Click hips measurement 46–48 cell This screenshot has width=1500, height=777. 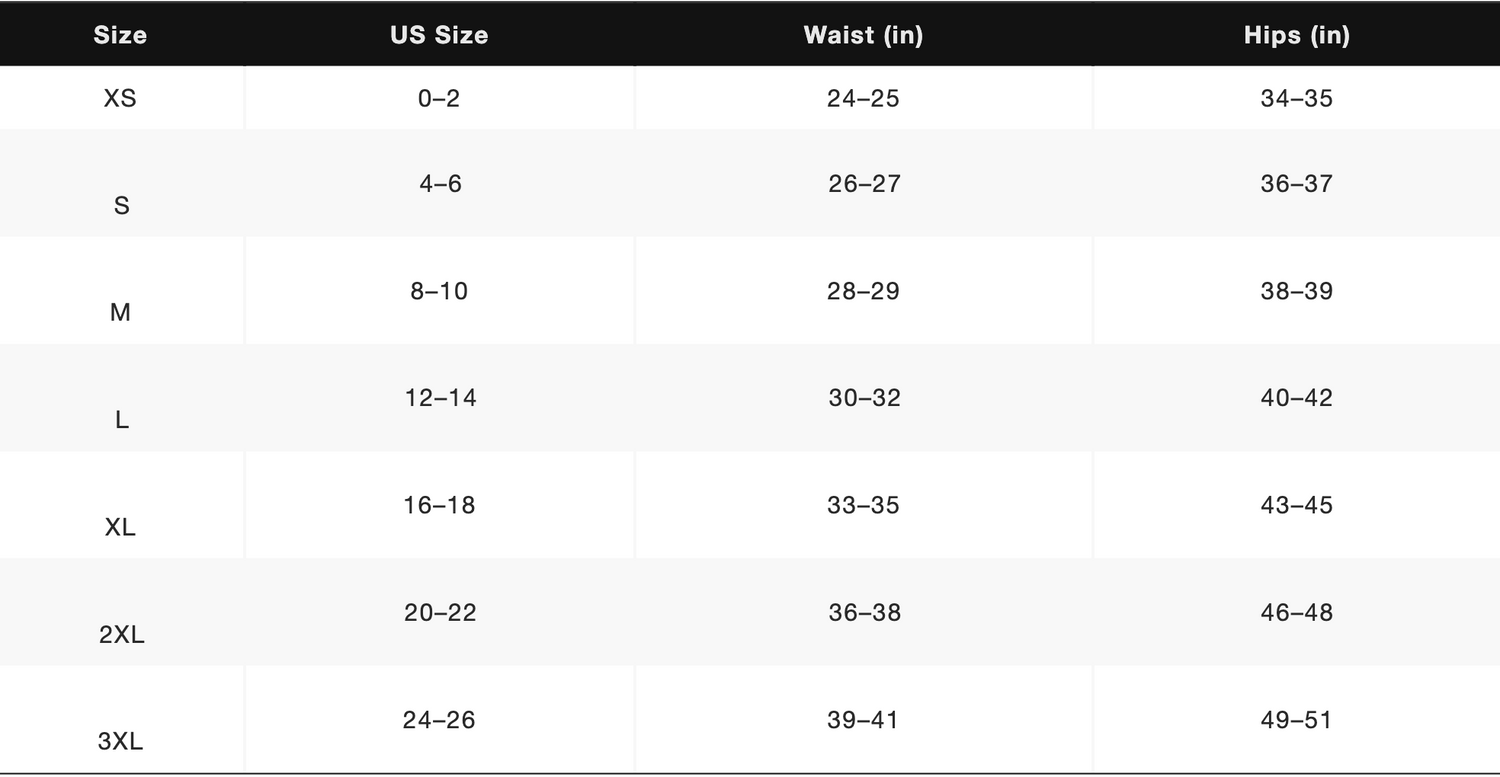(1296, 612)
